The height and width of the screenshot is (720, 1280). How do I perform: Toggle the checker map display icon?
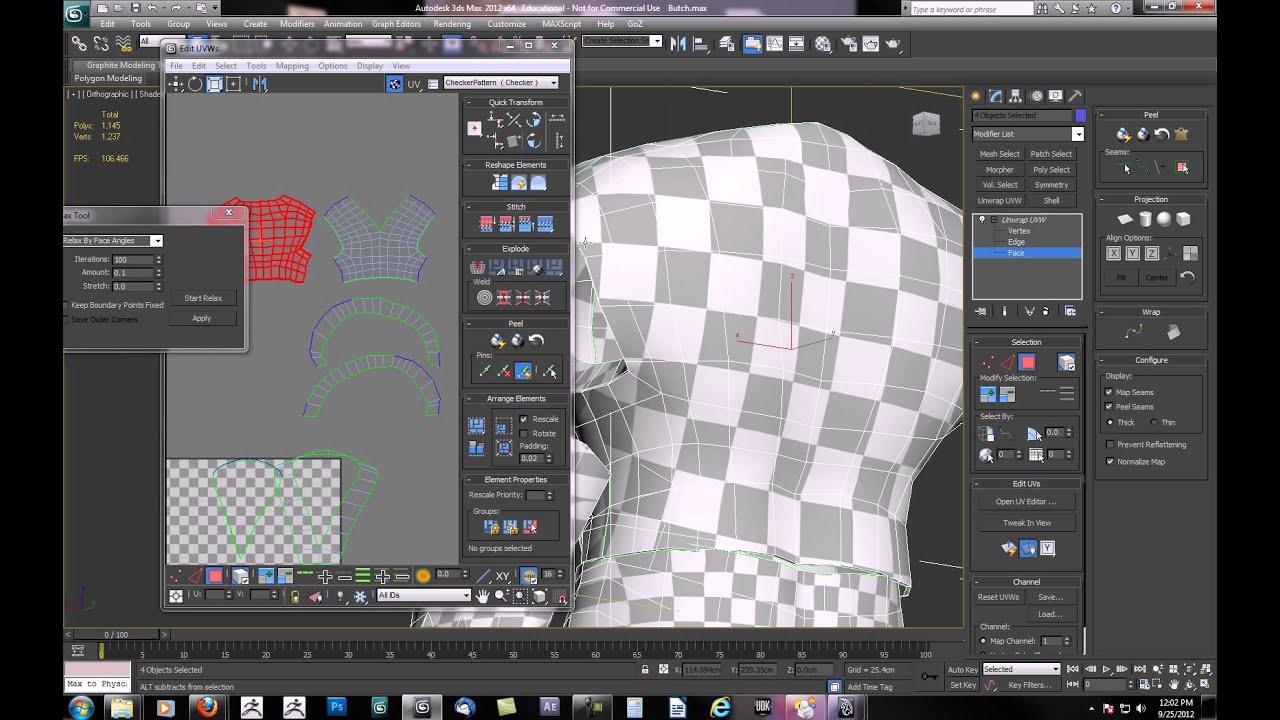tap(395, 84)
